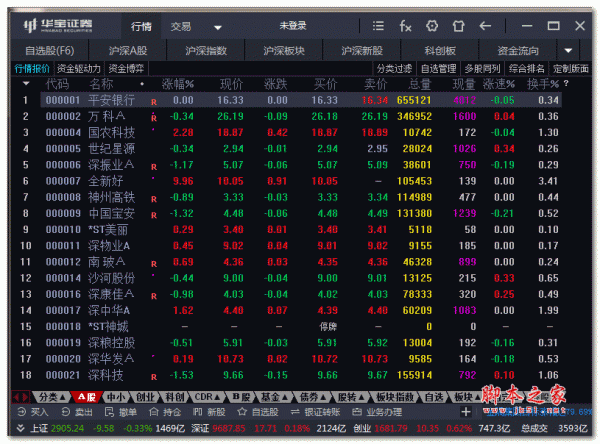Select the 板块指数 bottom tab
600x444 pixels.
(x=395, y=397)
